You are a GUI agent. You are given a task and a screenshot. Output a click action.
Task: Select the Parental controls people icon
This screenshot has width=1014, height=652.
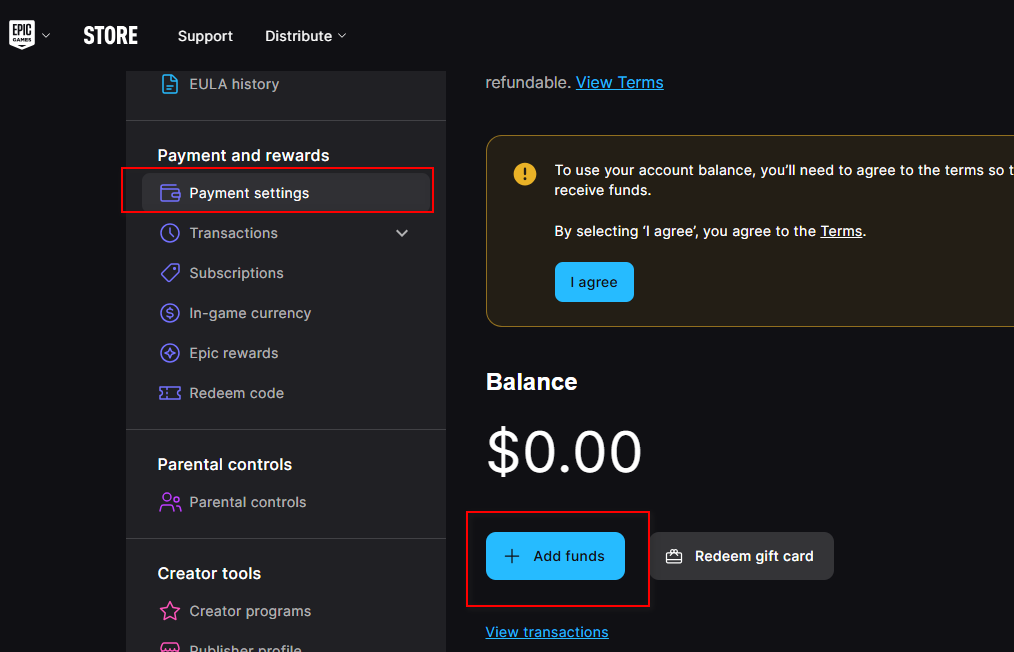[x=170, y=502]
